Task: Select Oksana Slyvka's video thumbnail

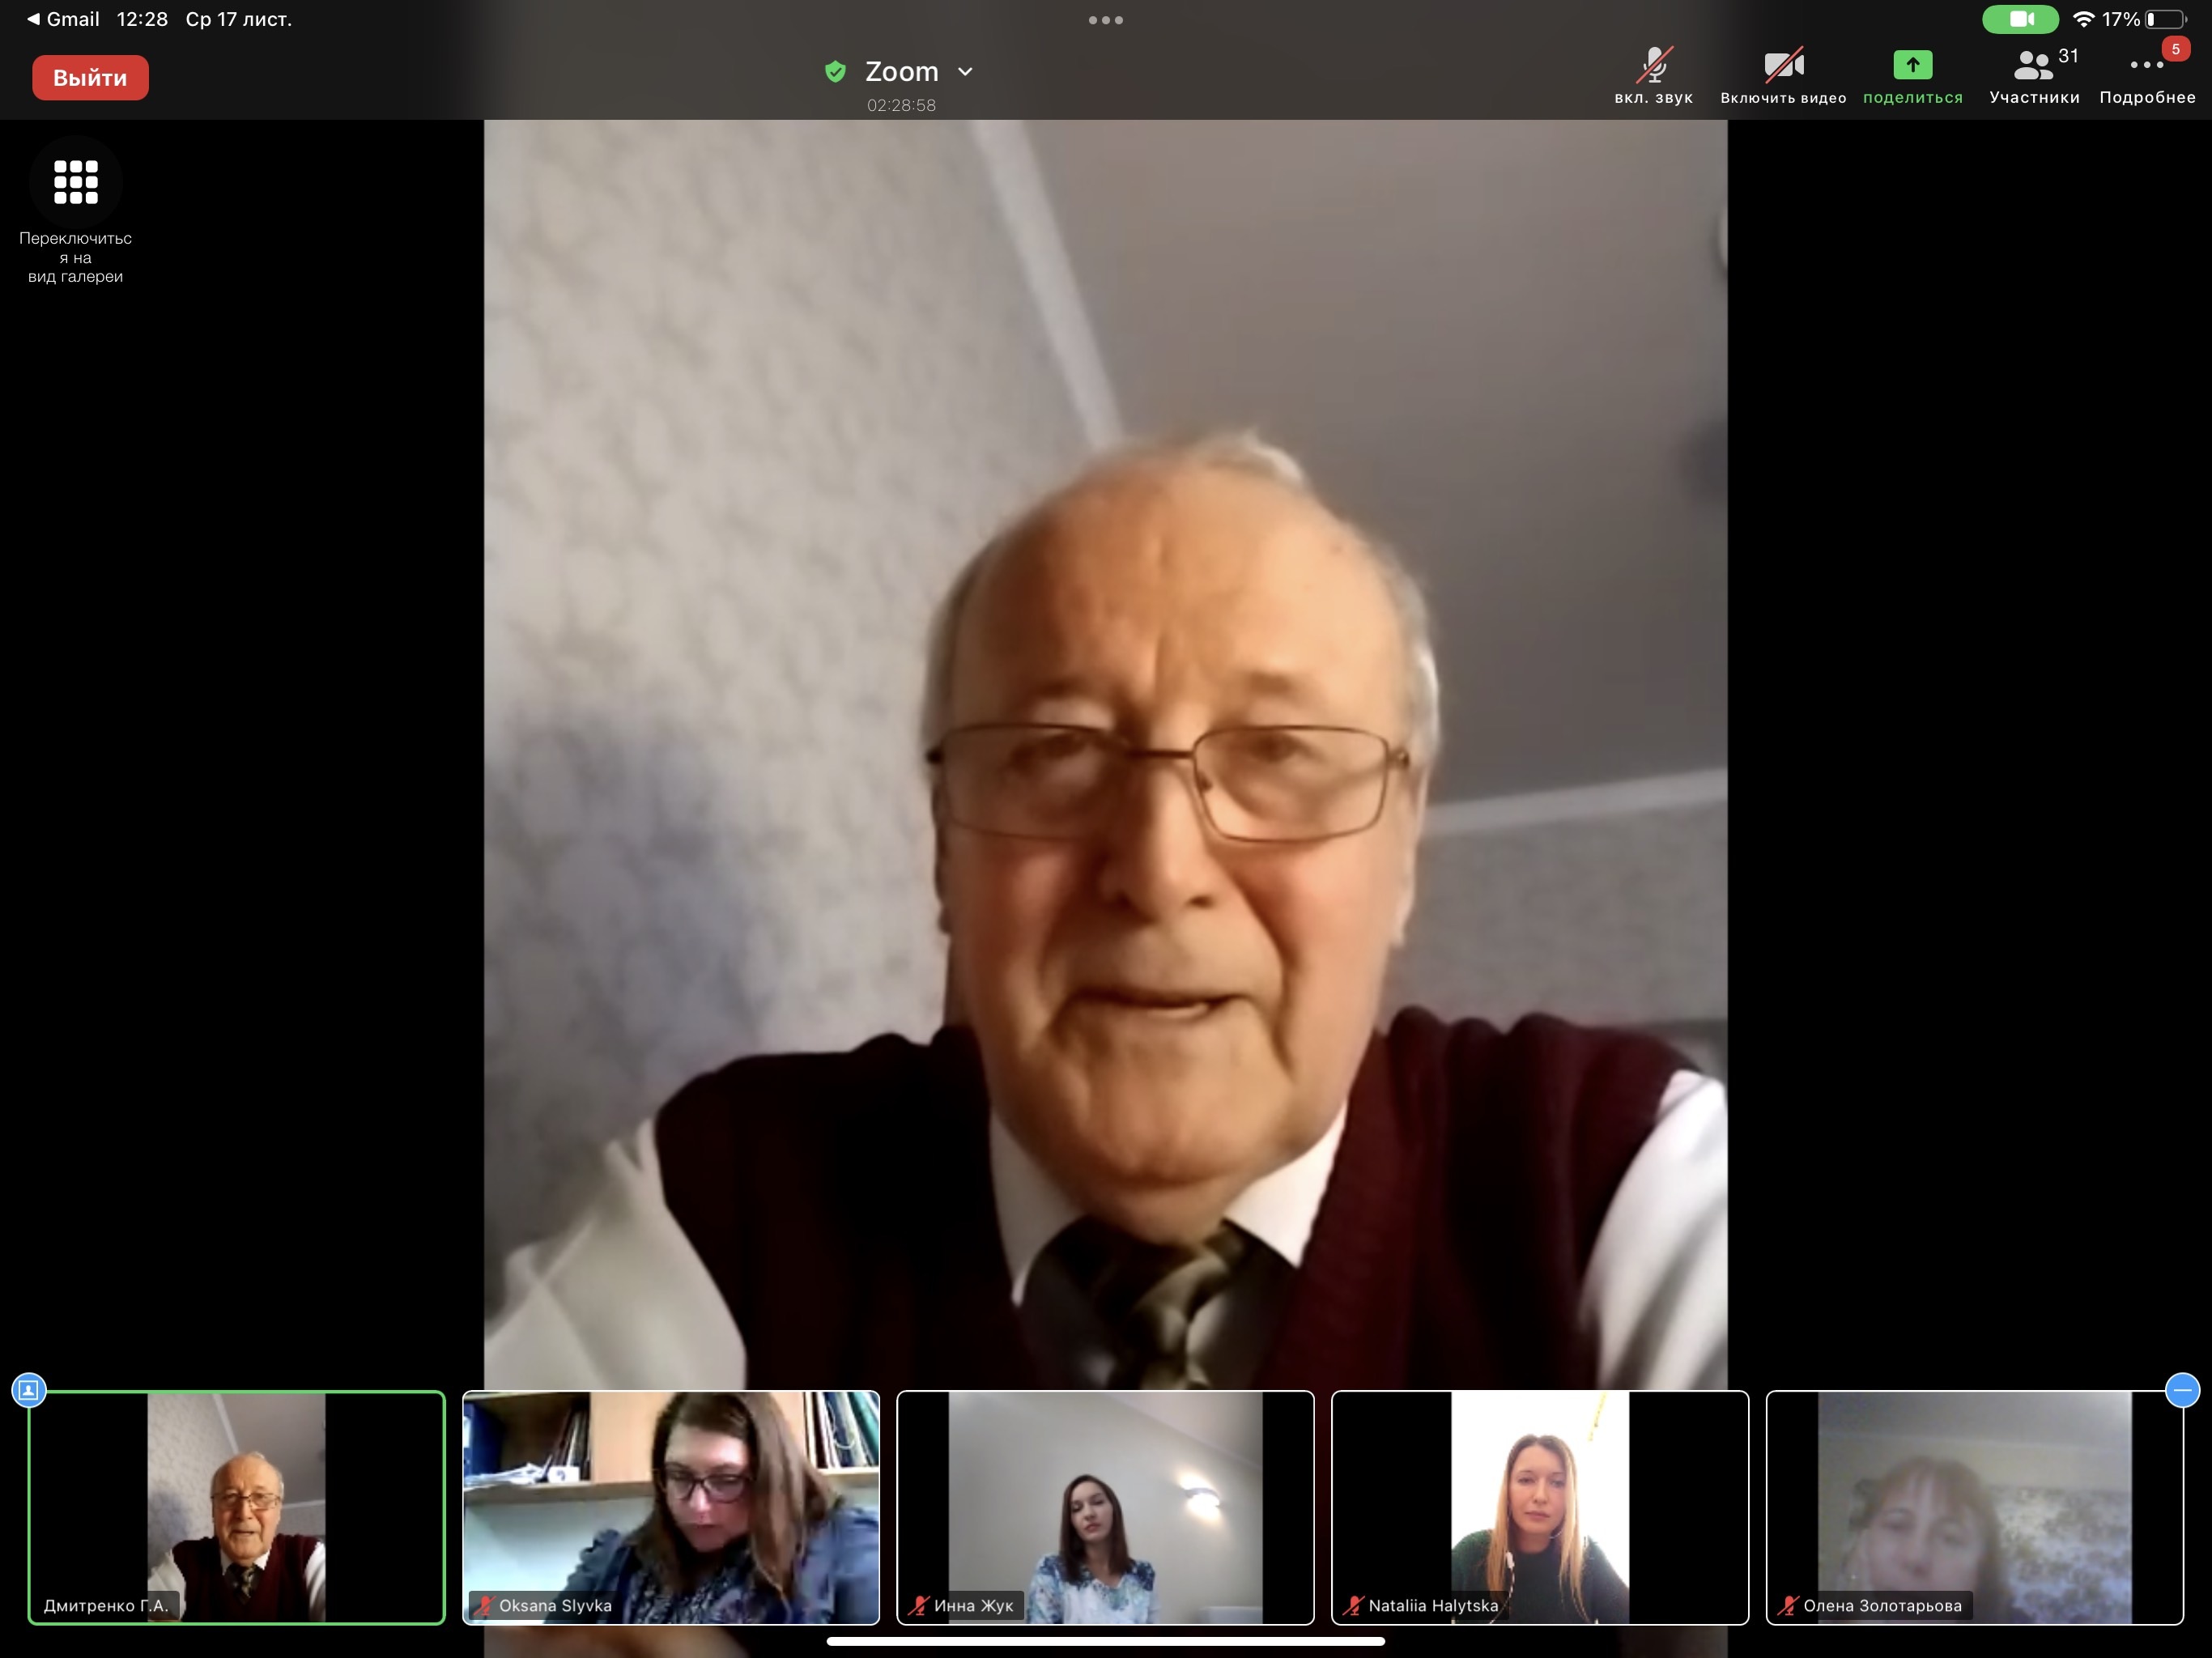Action: point(671,1507)
